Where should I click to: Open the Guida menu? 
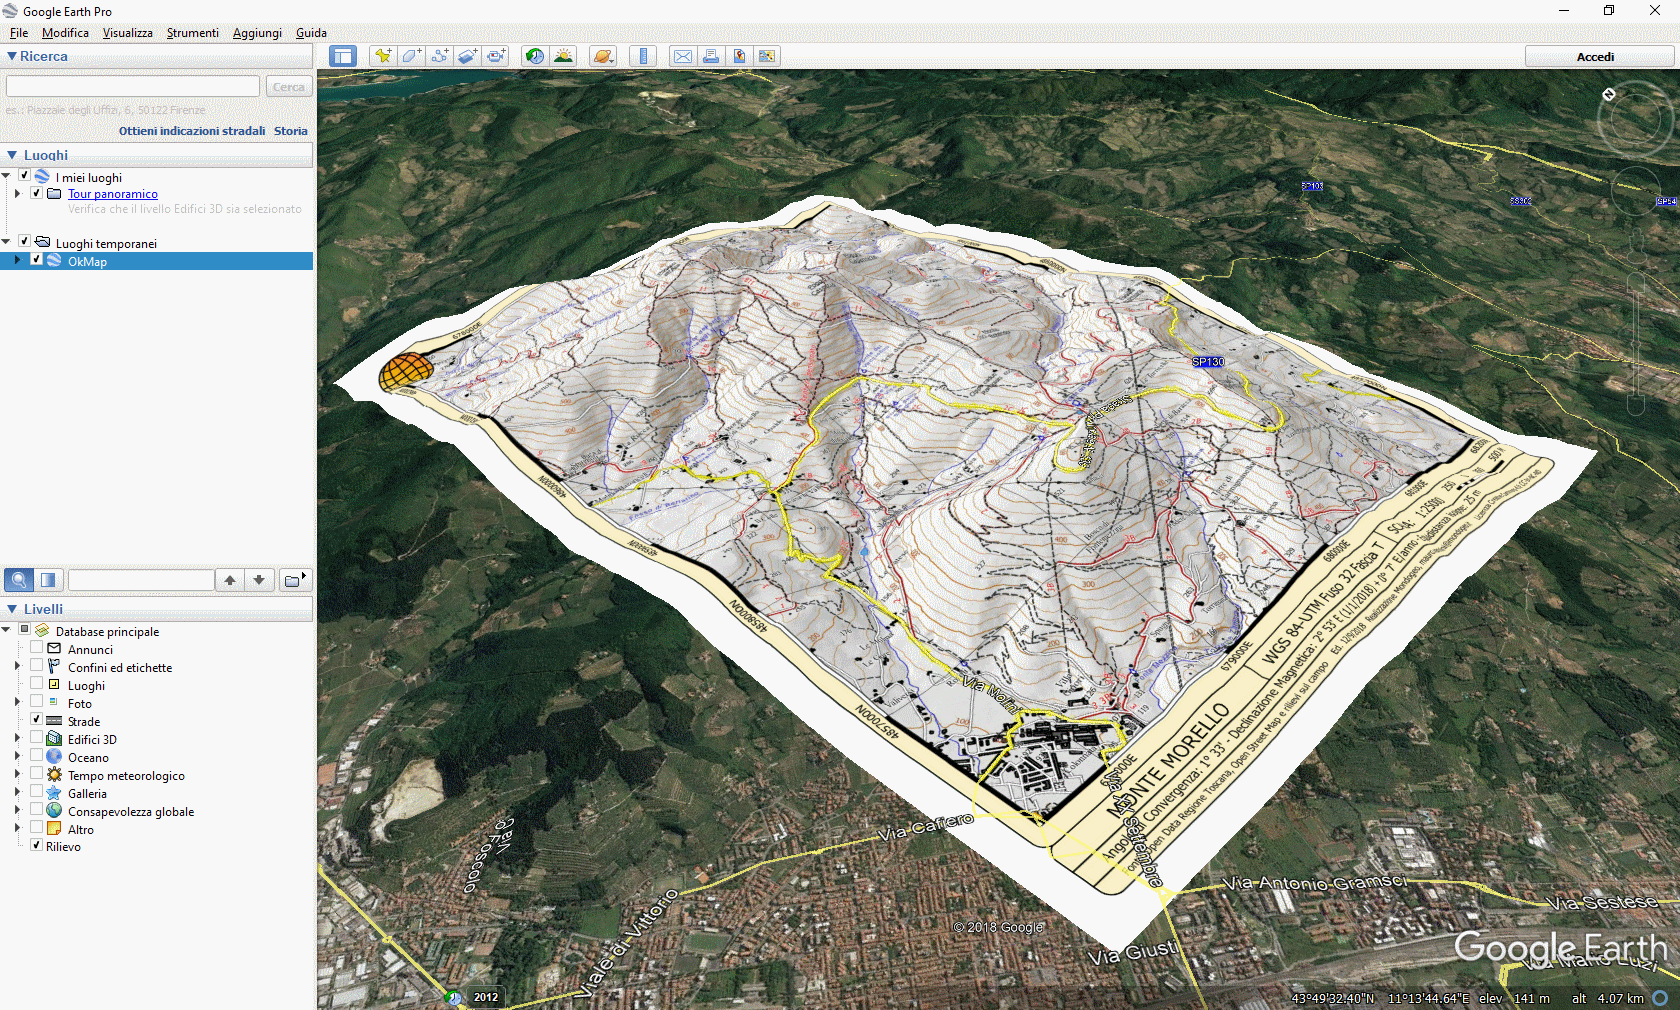311,33
